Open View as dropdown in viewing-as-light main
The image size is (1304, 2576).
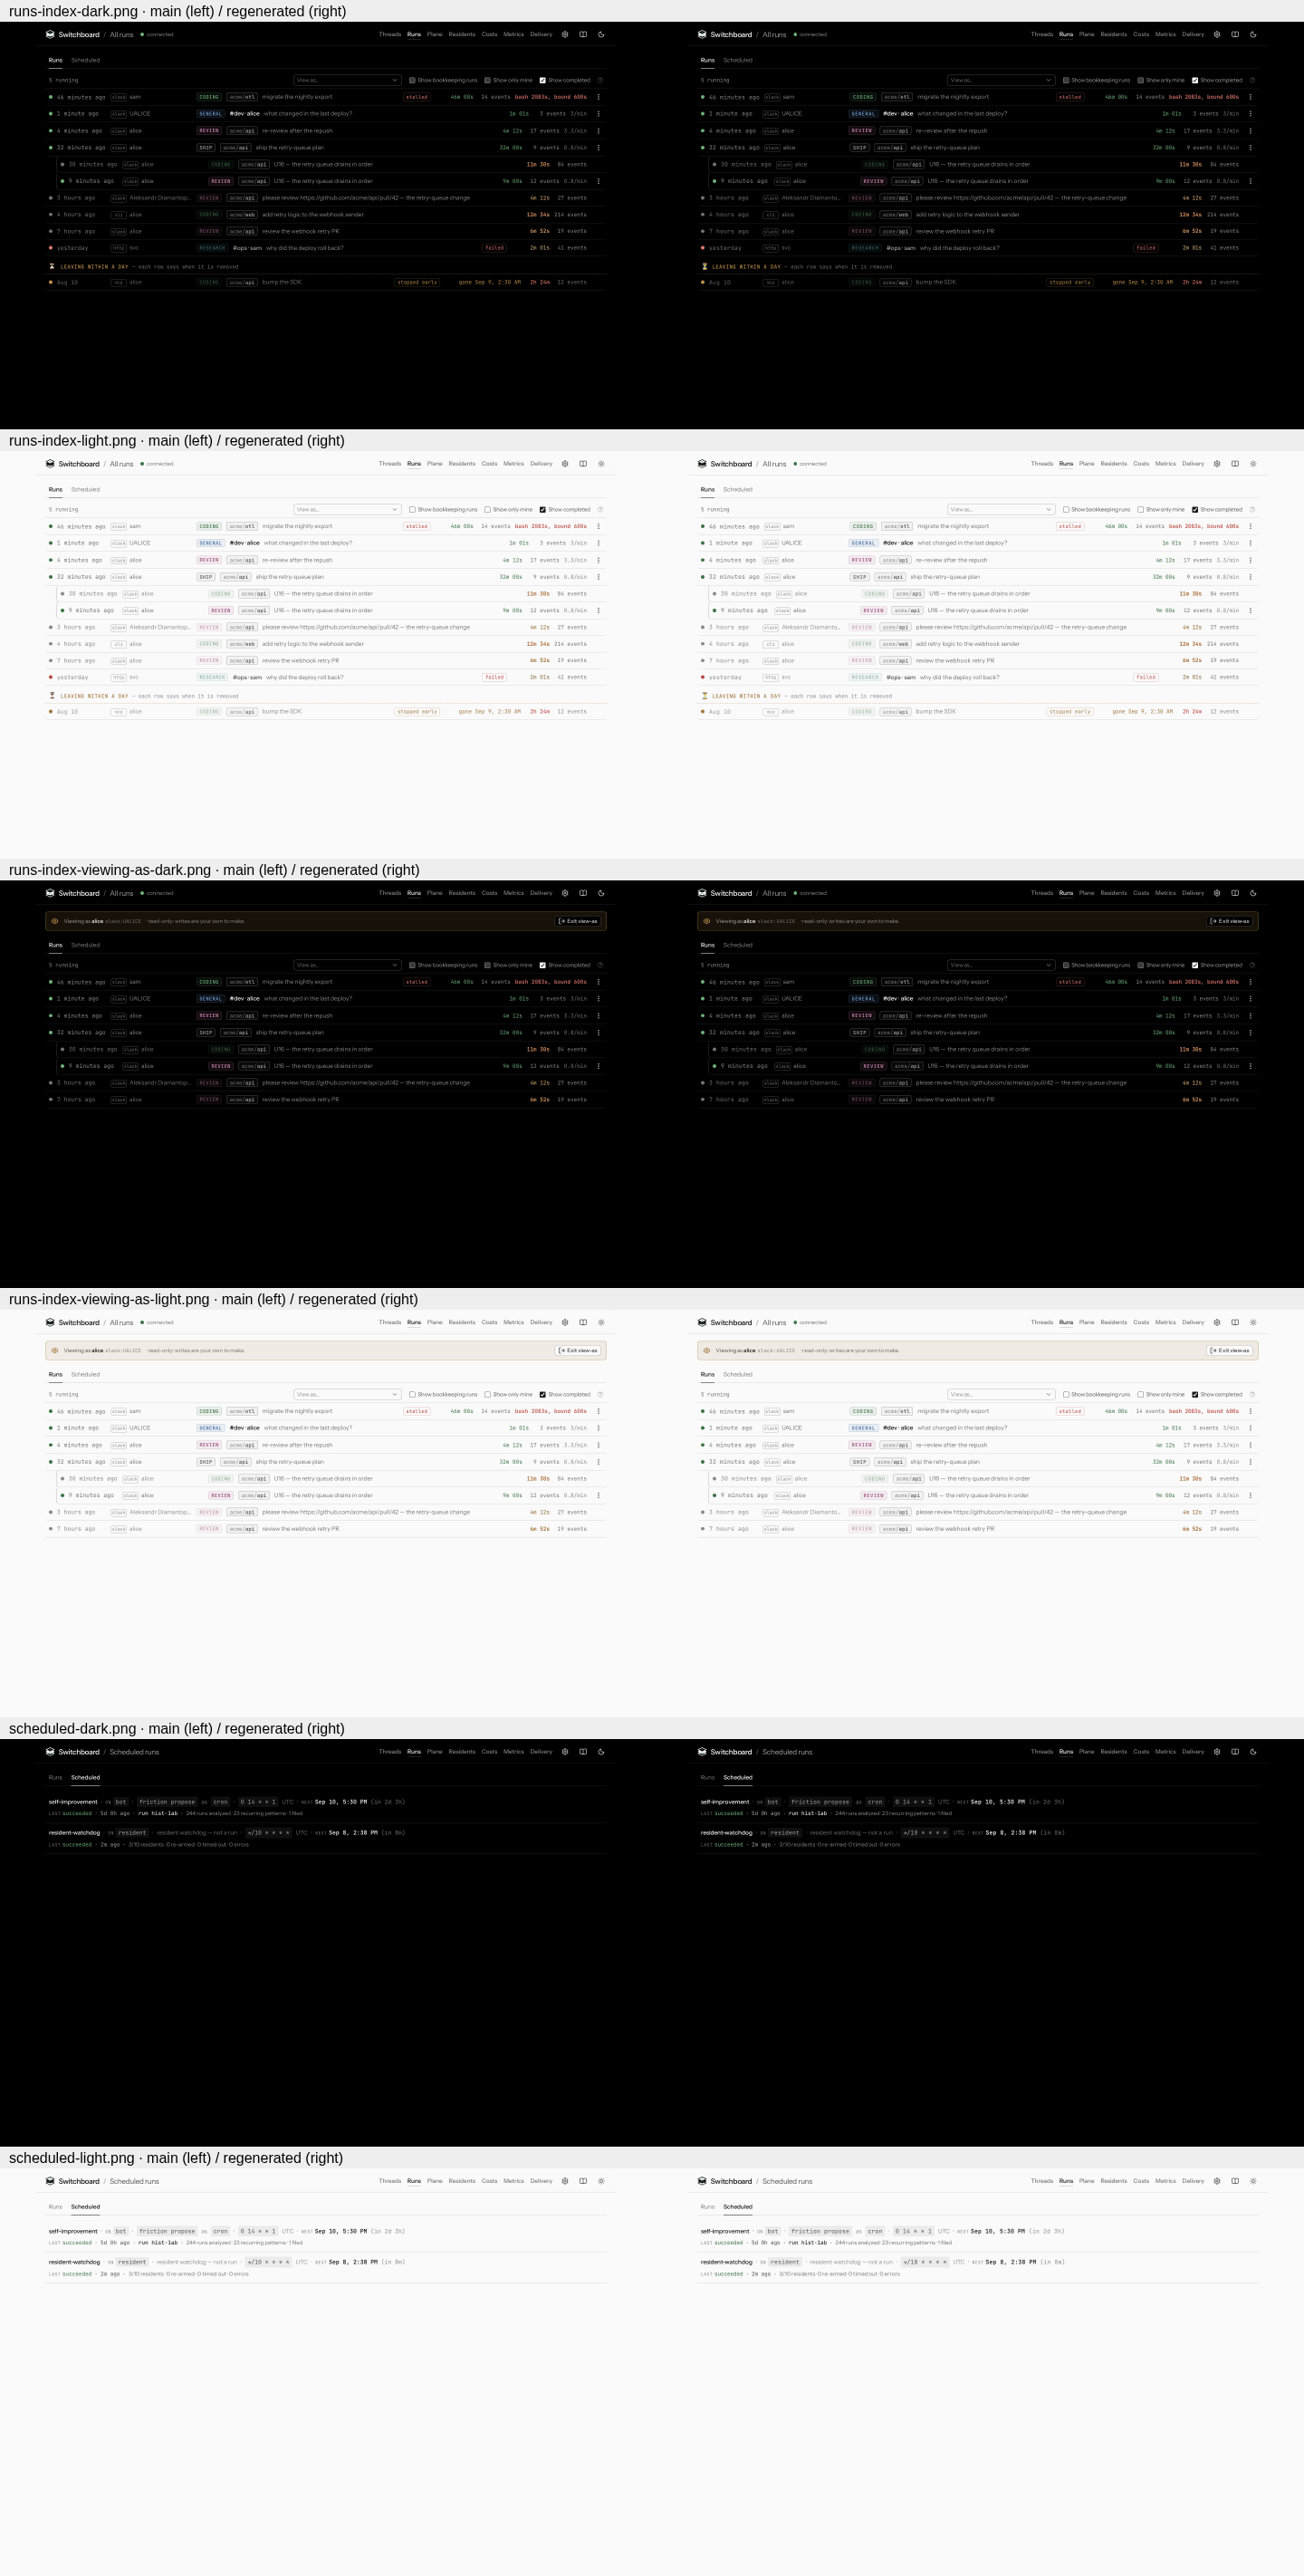click(x=347, y=1394)
